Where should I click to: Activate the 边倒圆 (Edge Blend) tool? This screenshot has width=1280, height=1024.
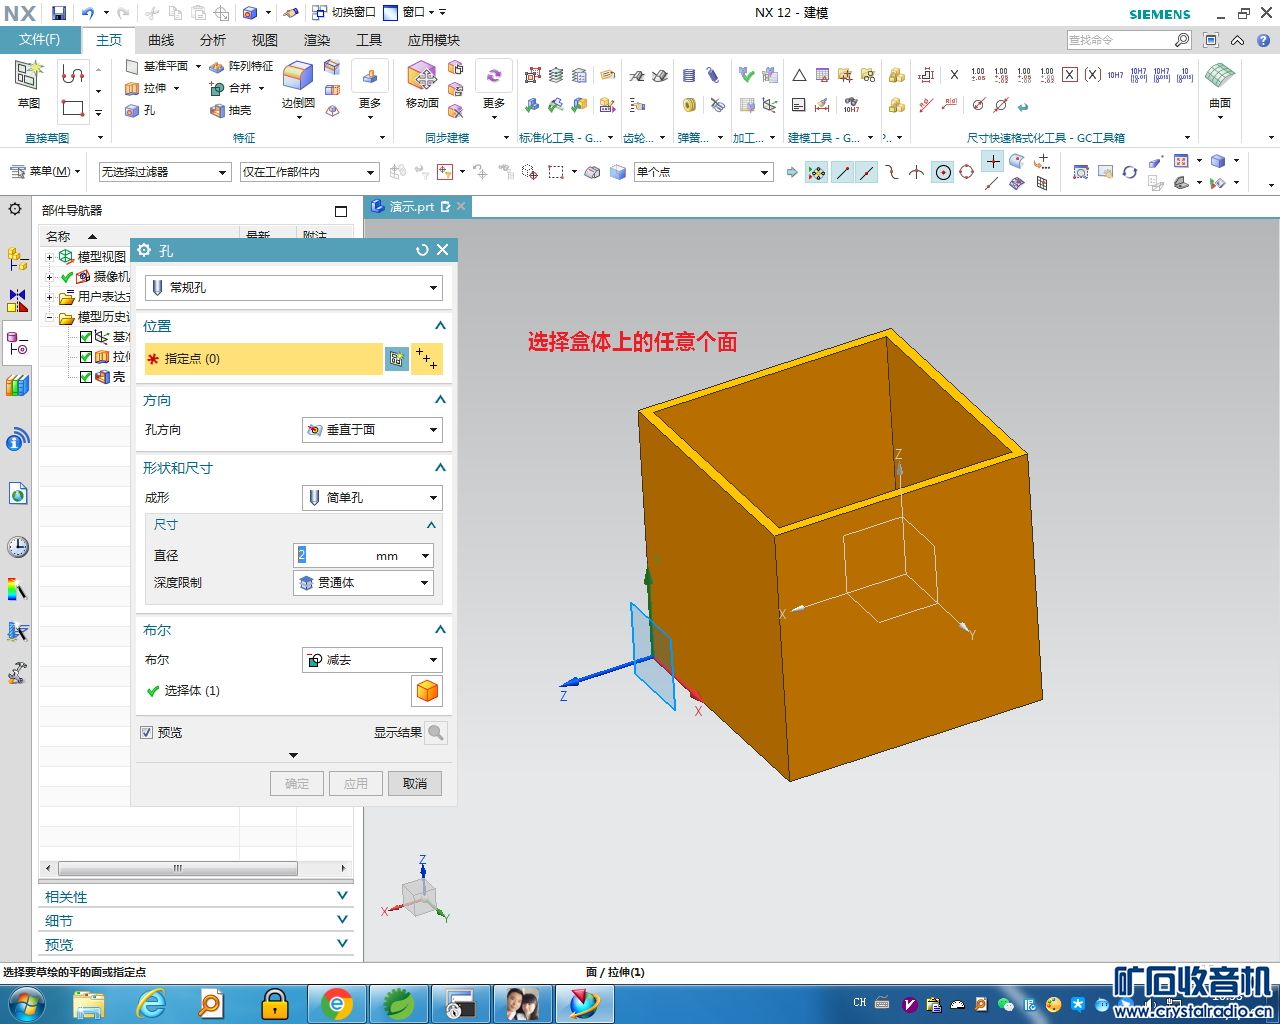(298, 85)
